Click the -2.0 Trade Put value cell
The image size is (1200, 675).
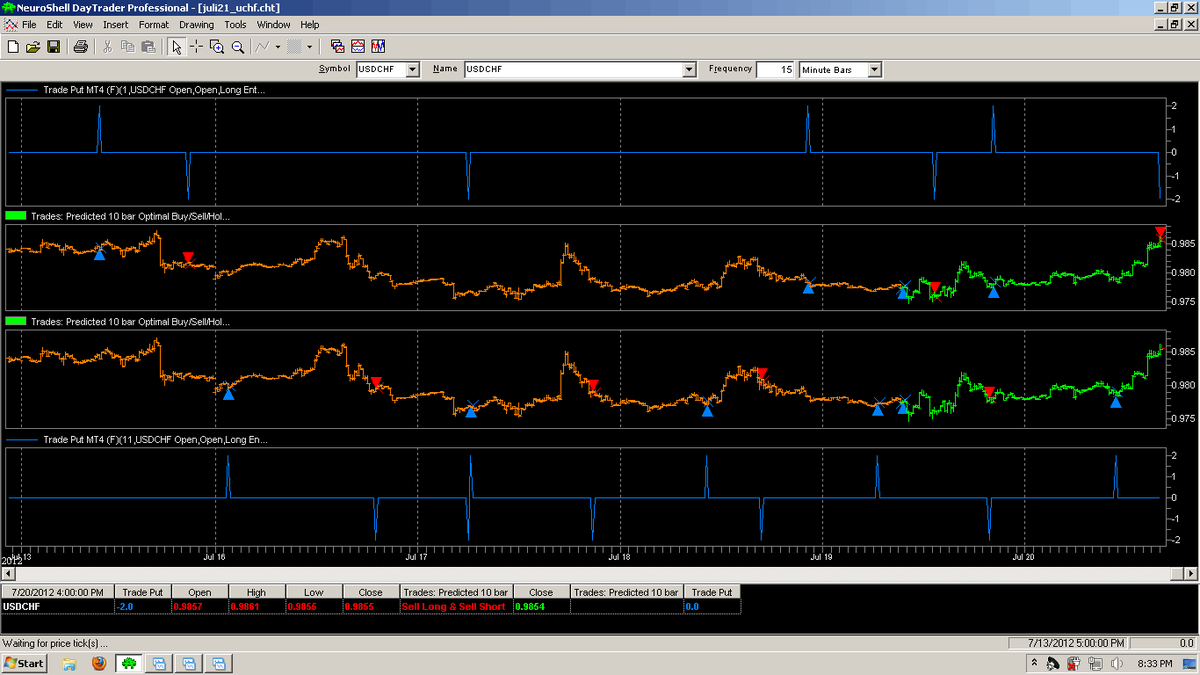pos(143,606)
